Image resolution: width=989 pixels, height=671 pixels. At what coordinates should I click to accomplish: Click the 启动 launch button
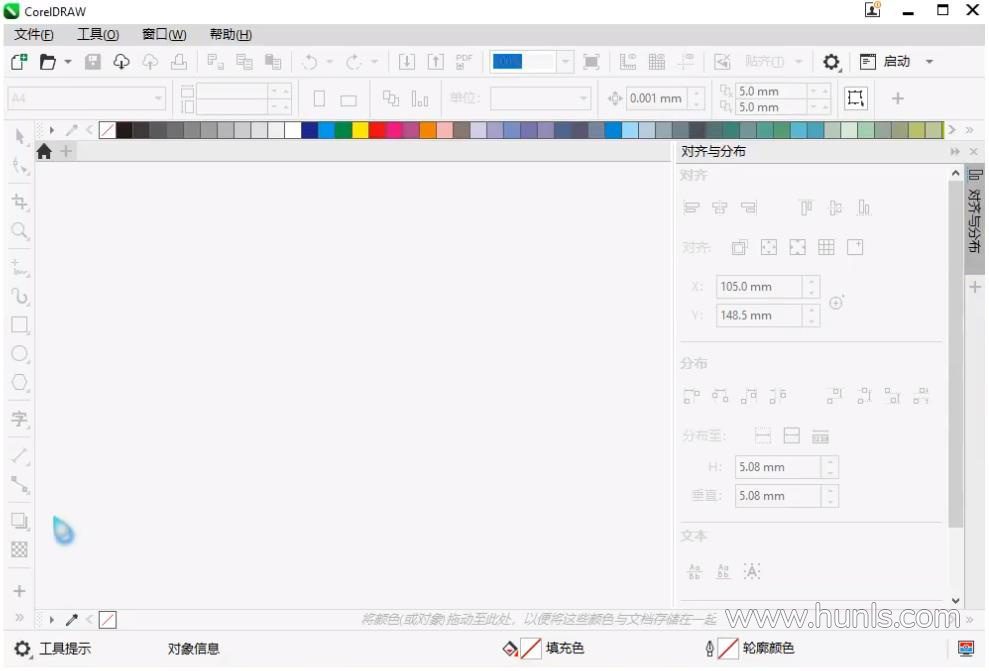886,62
